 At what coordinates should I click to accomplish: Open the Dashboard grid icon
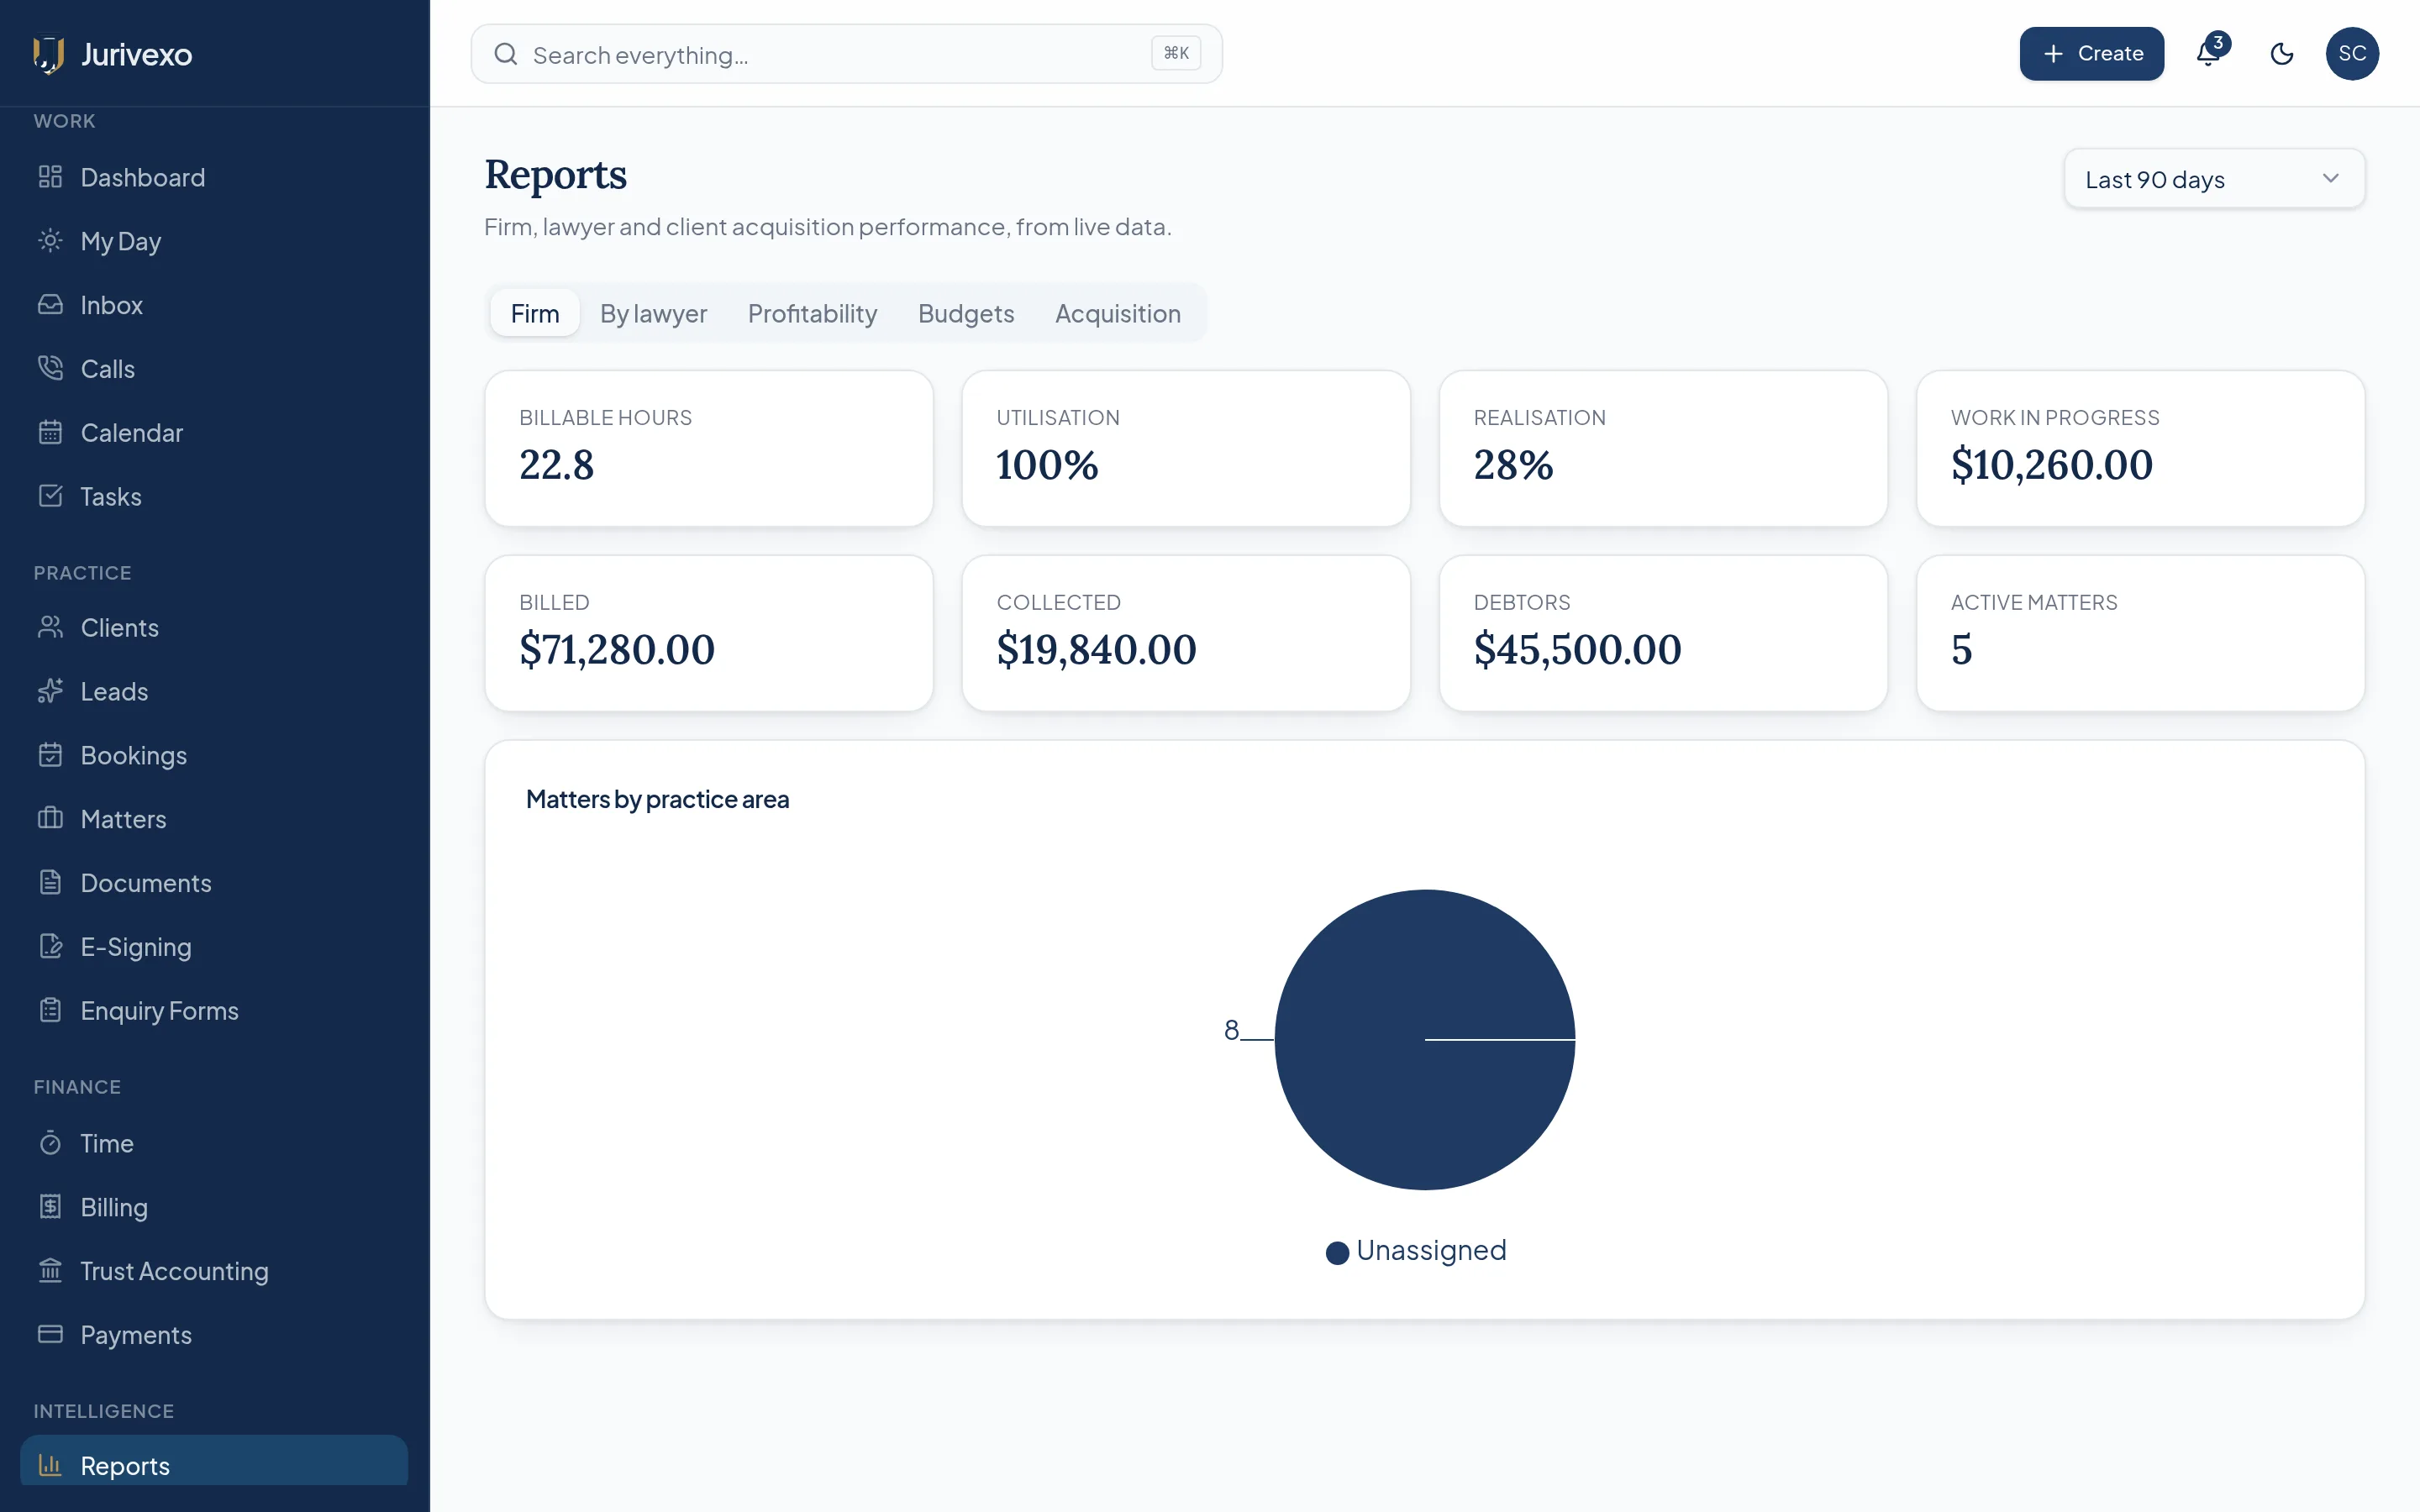50,177
